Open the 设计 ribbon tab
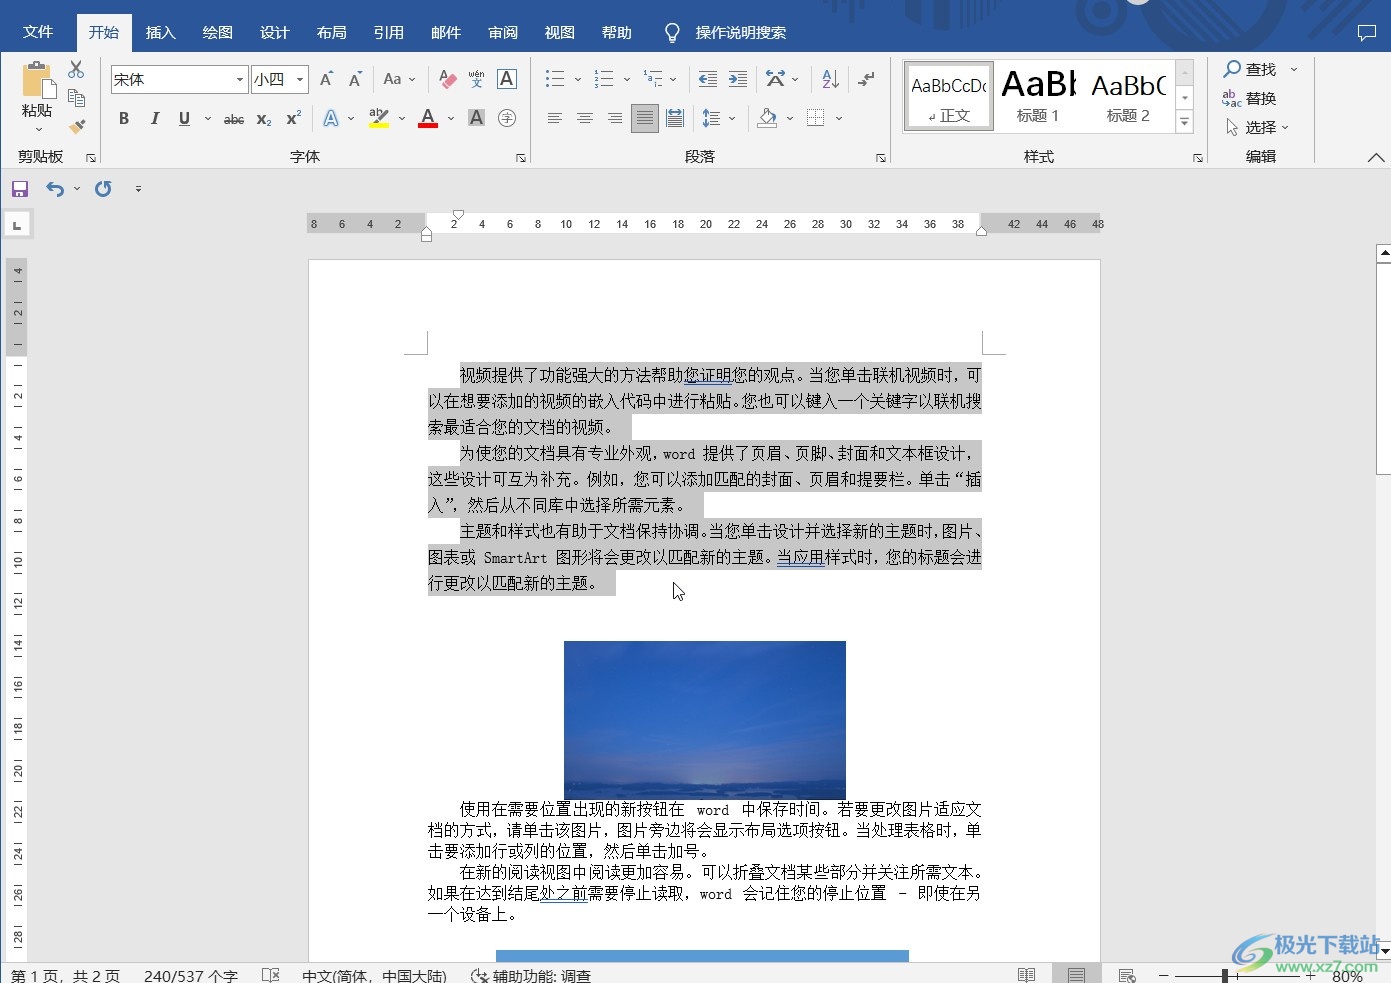 tap(274, 31)
